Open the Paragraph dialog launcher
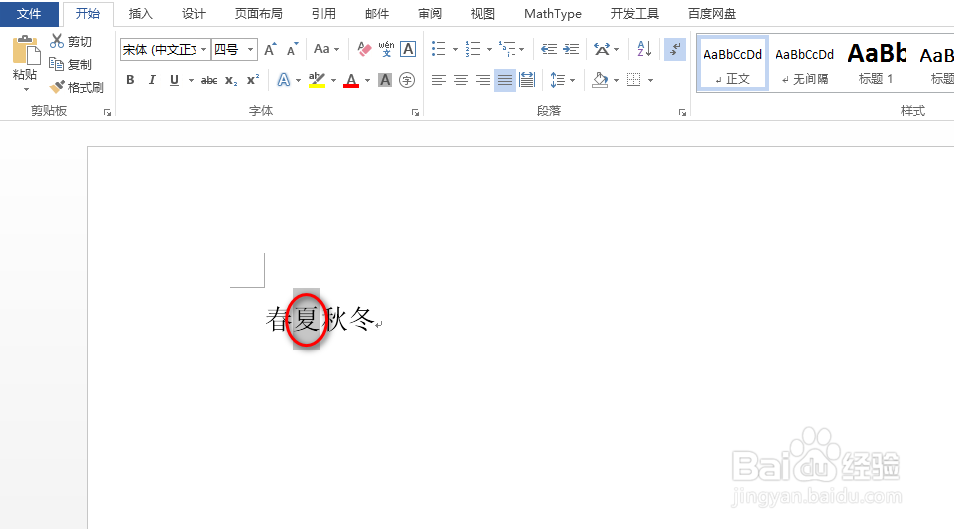Image resolution: width=954 pixels, height=529 pixels. click(x=683, y=113)
